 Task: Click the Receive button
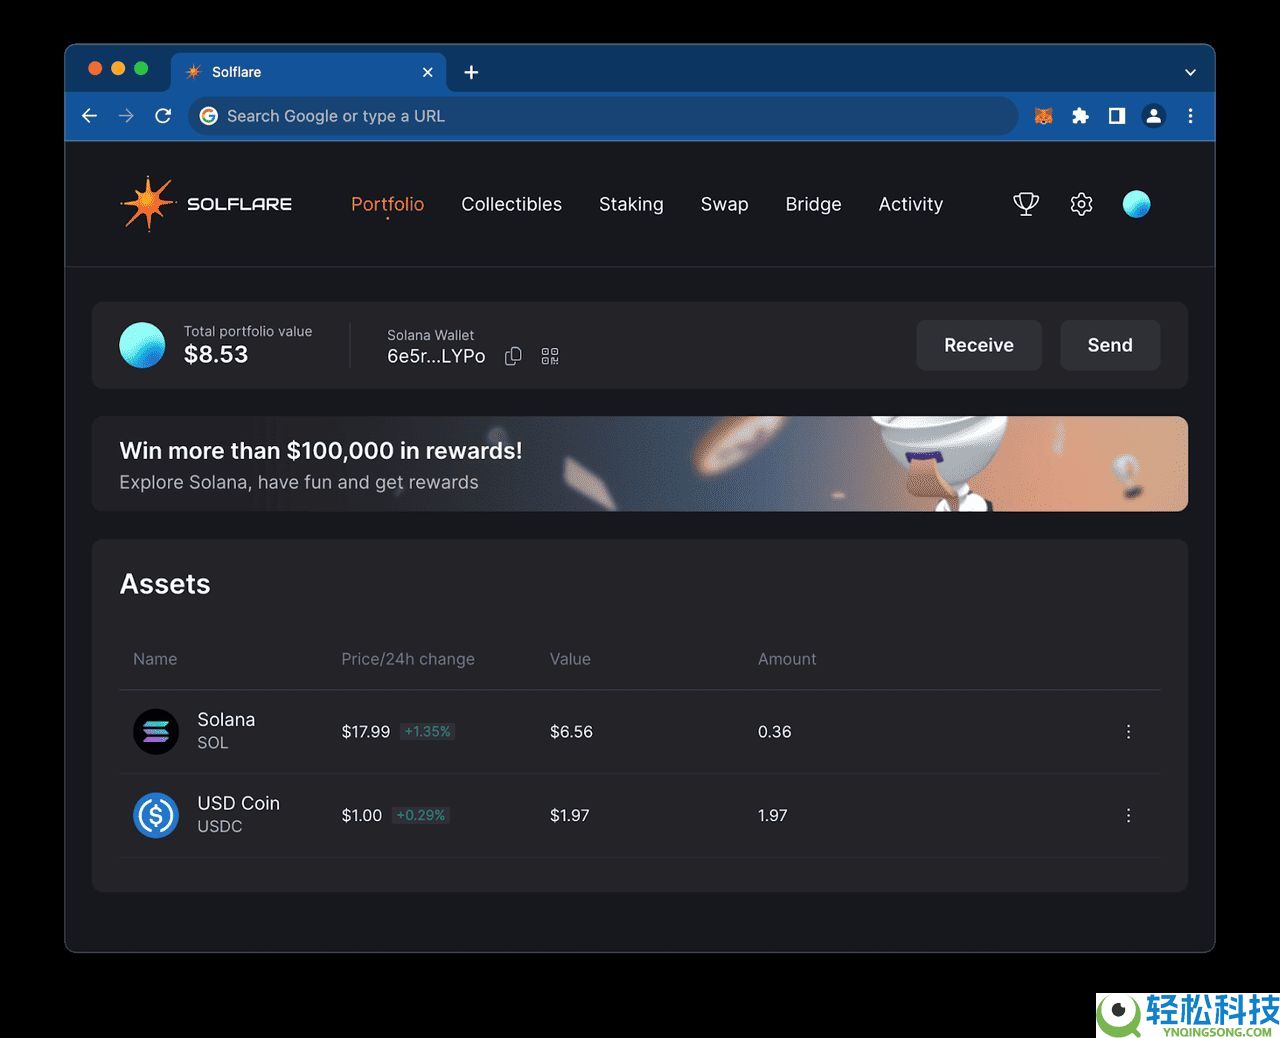pyautogui.click(x=979, y=345)
